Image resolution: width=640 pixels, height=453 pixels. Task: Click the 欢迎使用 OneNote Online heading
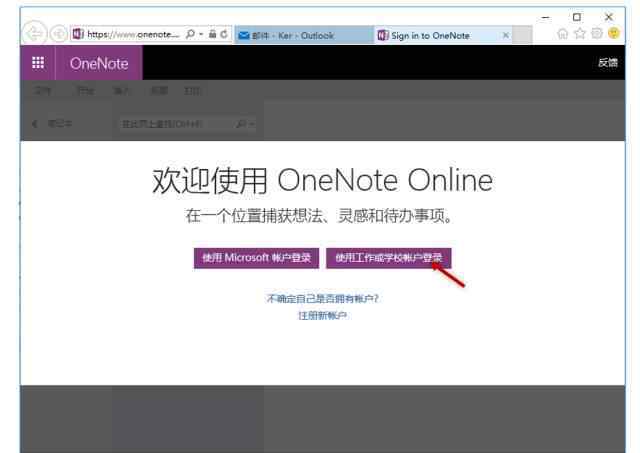click(x=322, y=180)
